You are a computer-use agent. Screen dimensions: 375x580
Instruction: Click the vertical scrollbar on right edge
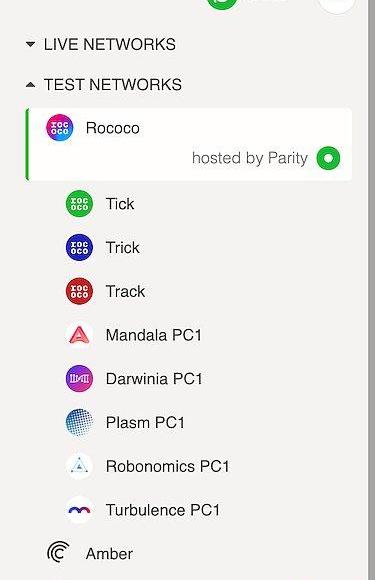[371, 290]
